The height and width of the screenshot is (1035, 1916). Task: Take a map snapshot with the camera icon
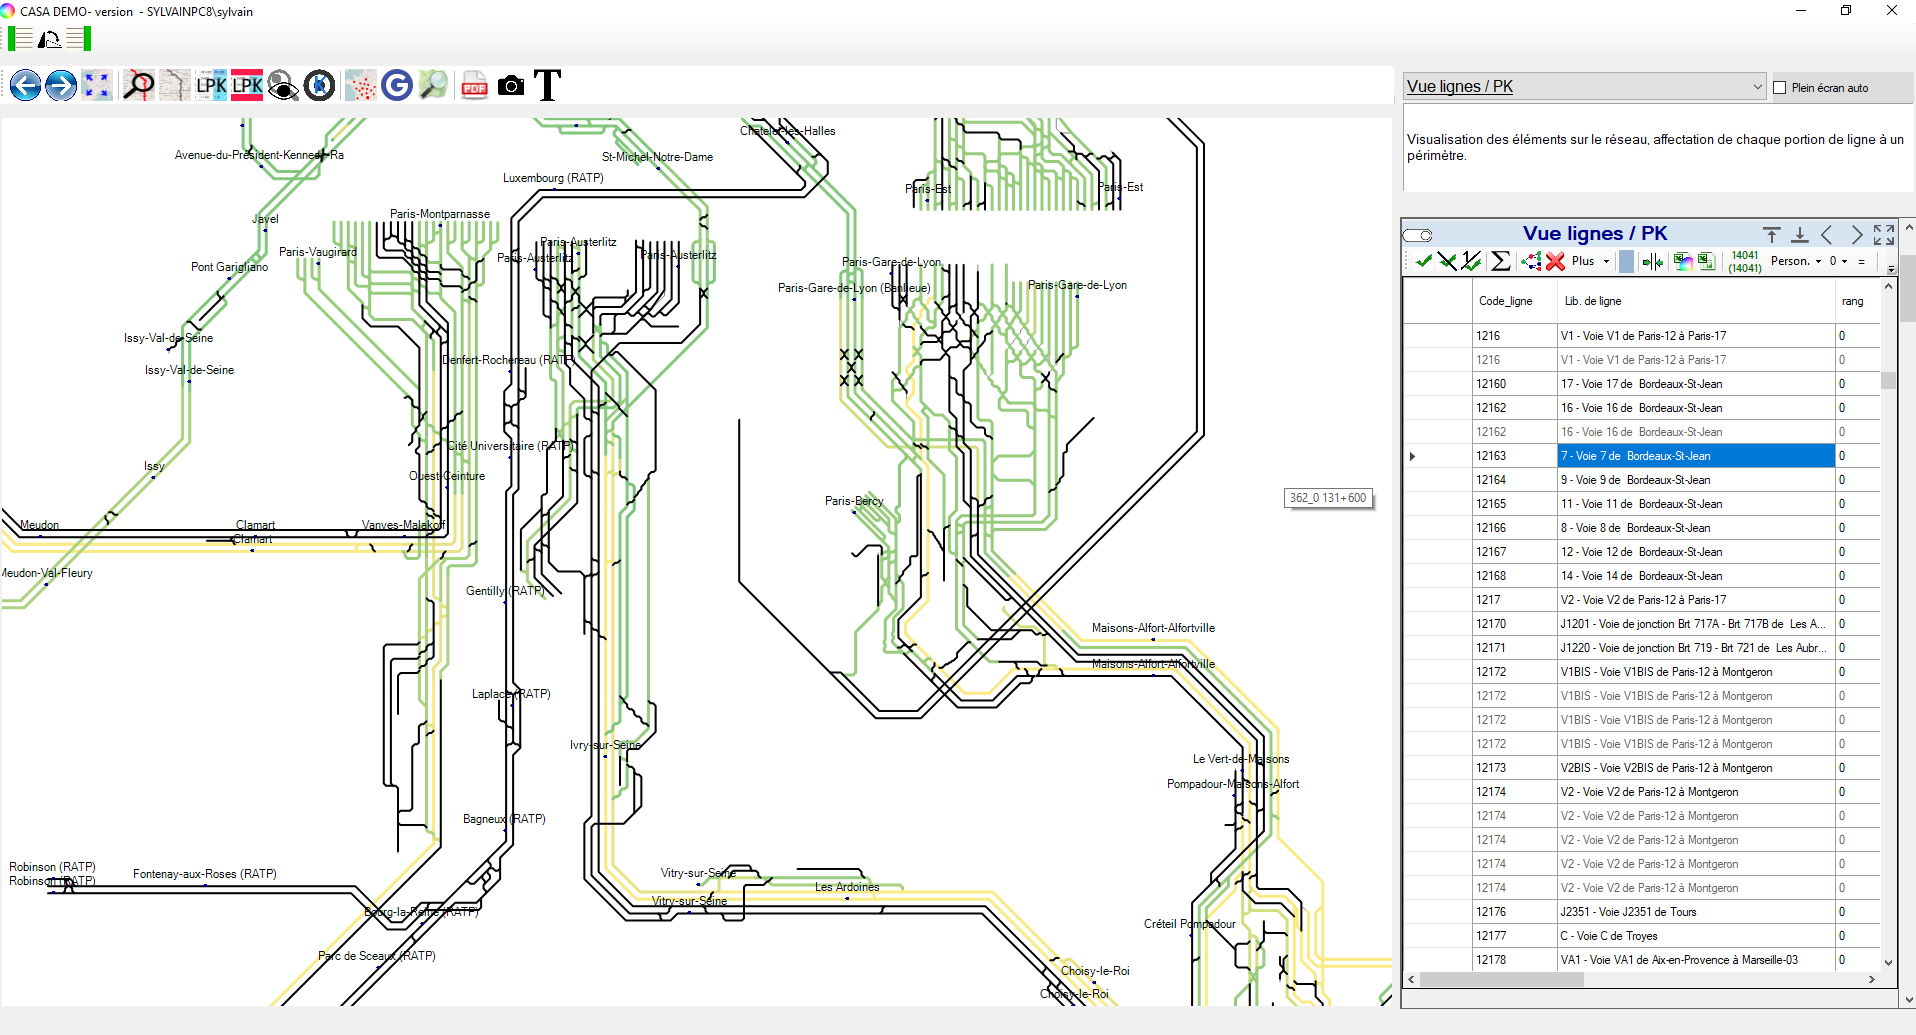point(511,86)
